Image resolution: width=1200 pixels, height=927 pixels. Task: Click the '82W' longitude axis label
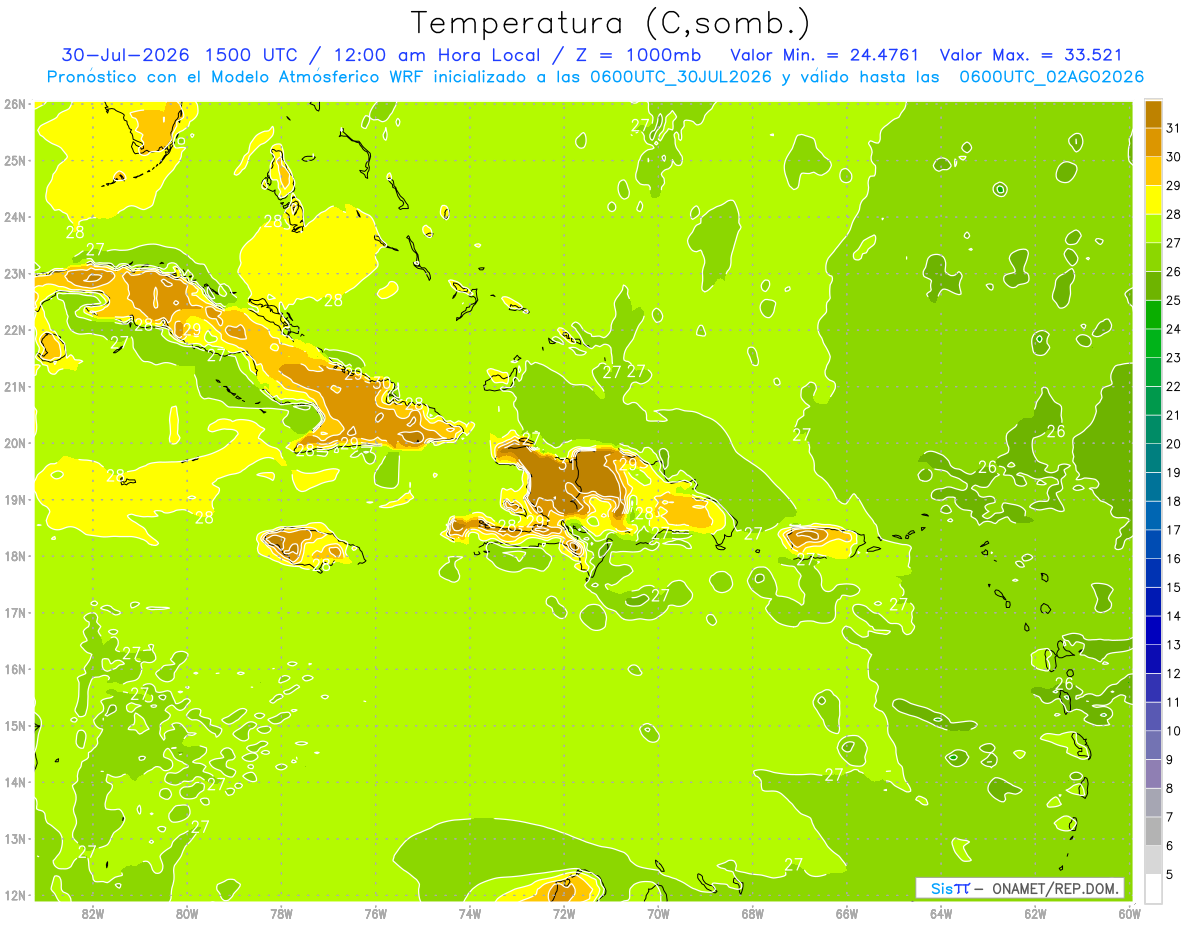[x=93, y=913]
